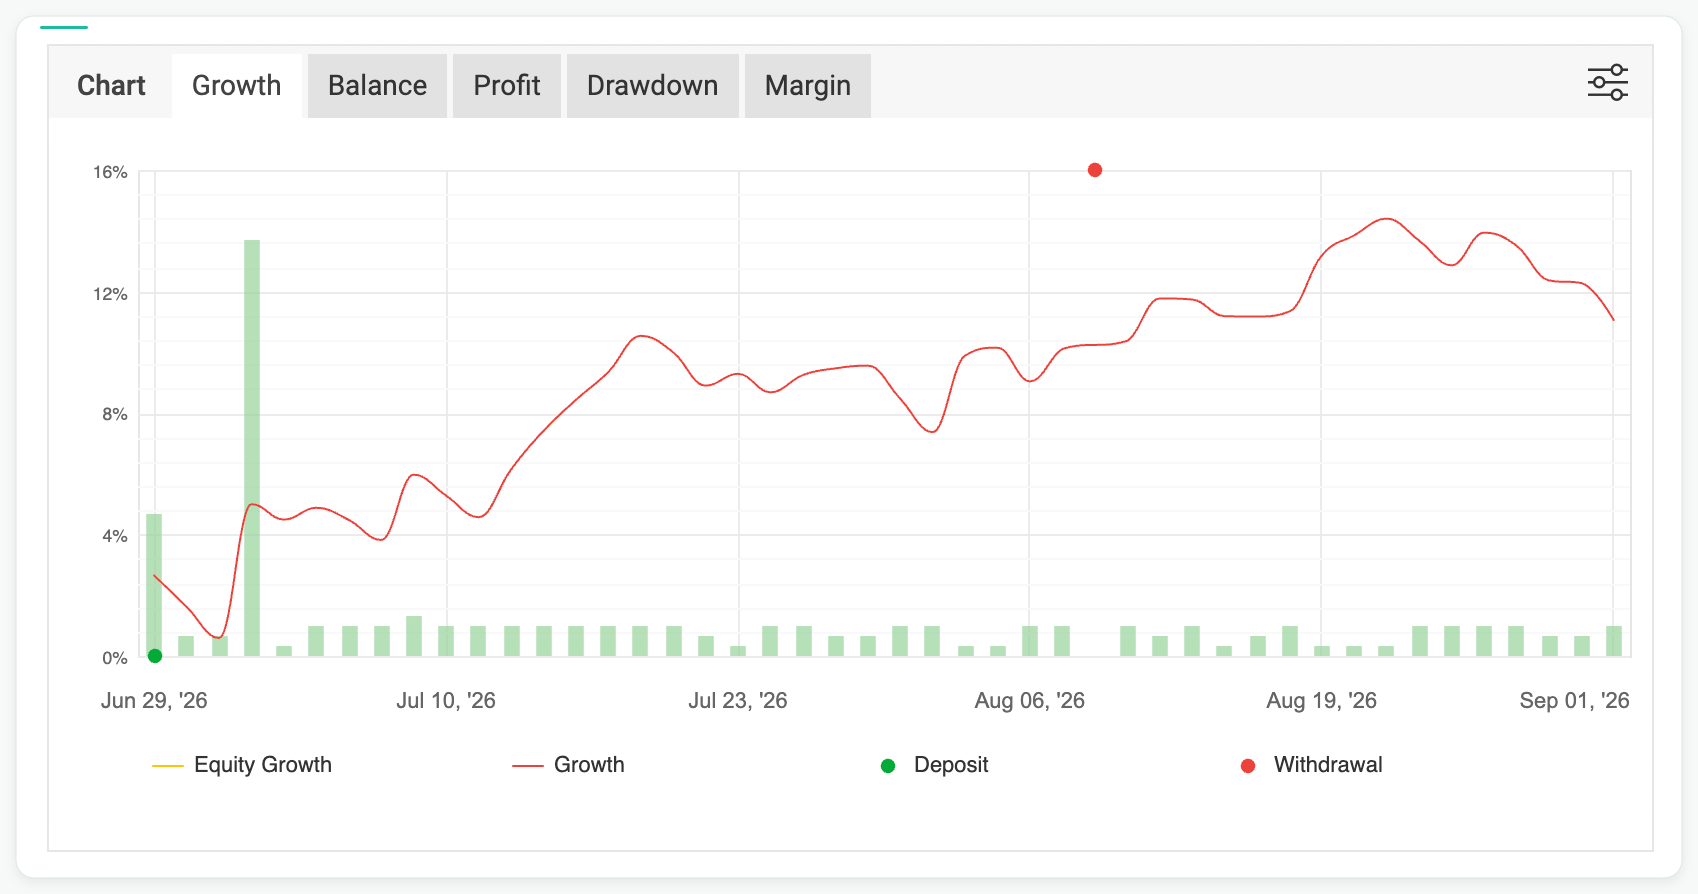
Task: Click the 'Jul 23, '26' axis label
Action: (738, 701)
